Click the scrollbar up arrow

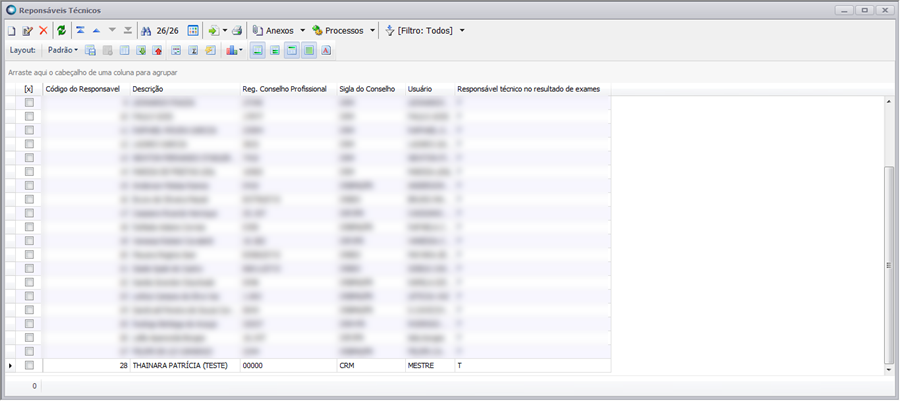tap(889, 101)
